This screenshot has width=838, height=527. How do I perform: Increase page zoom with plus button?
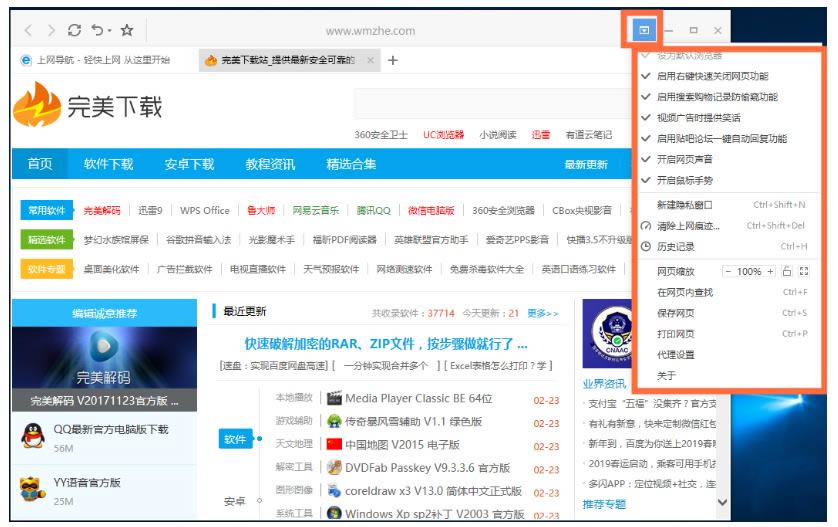click(x=770, y=272)
